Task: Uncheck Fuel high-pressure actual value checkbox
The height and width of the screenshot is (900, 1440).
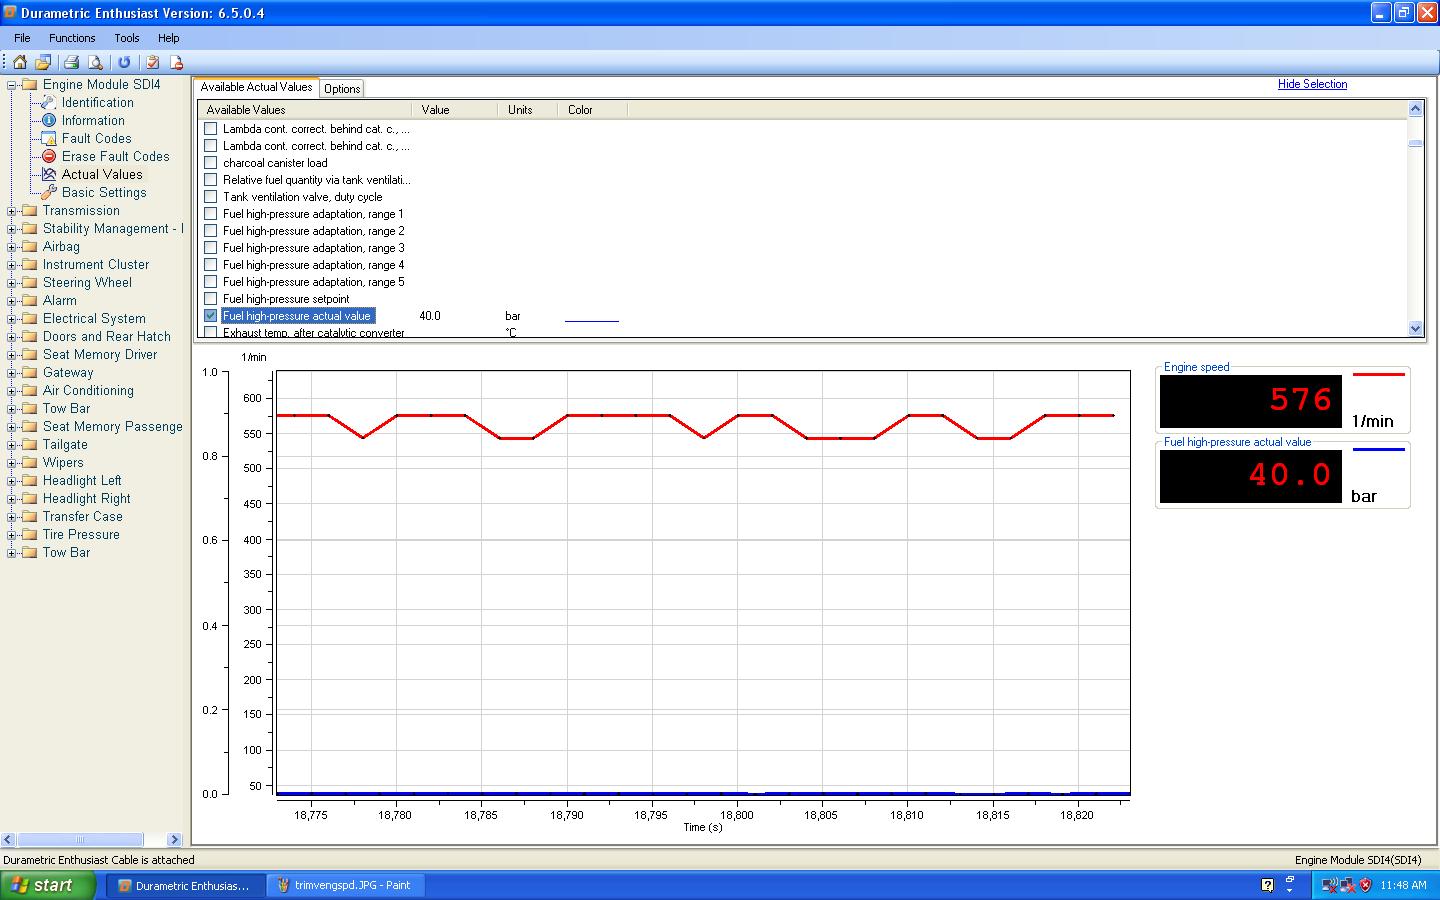Action: [210, 316]
